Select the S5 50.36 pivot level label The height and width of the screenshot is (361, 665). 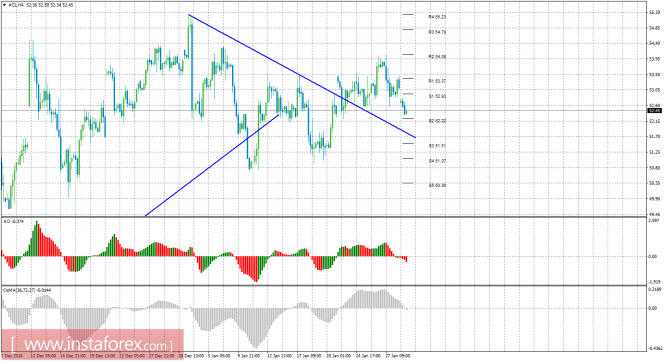[437, 185]
